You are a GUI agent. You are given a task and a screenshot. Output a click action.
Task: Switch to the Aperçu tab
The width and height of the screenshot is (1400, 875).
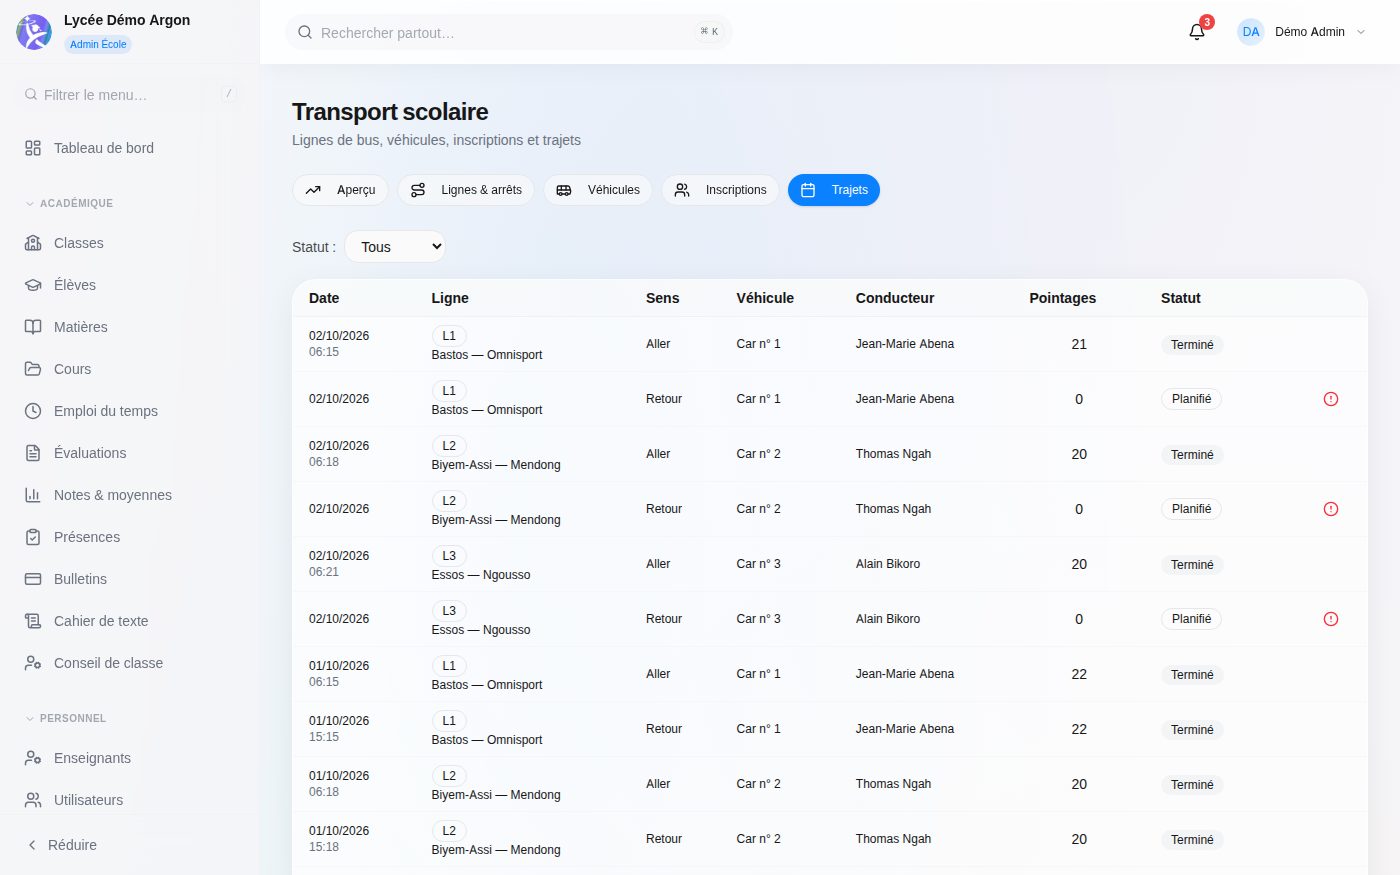coord(340,190)
